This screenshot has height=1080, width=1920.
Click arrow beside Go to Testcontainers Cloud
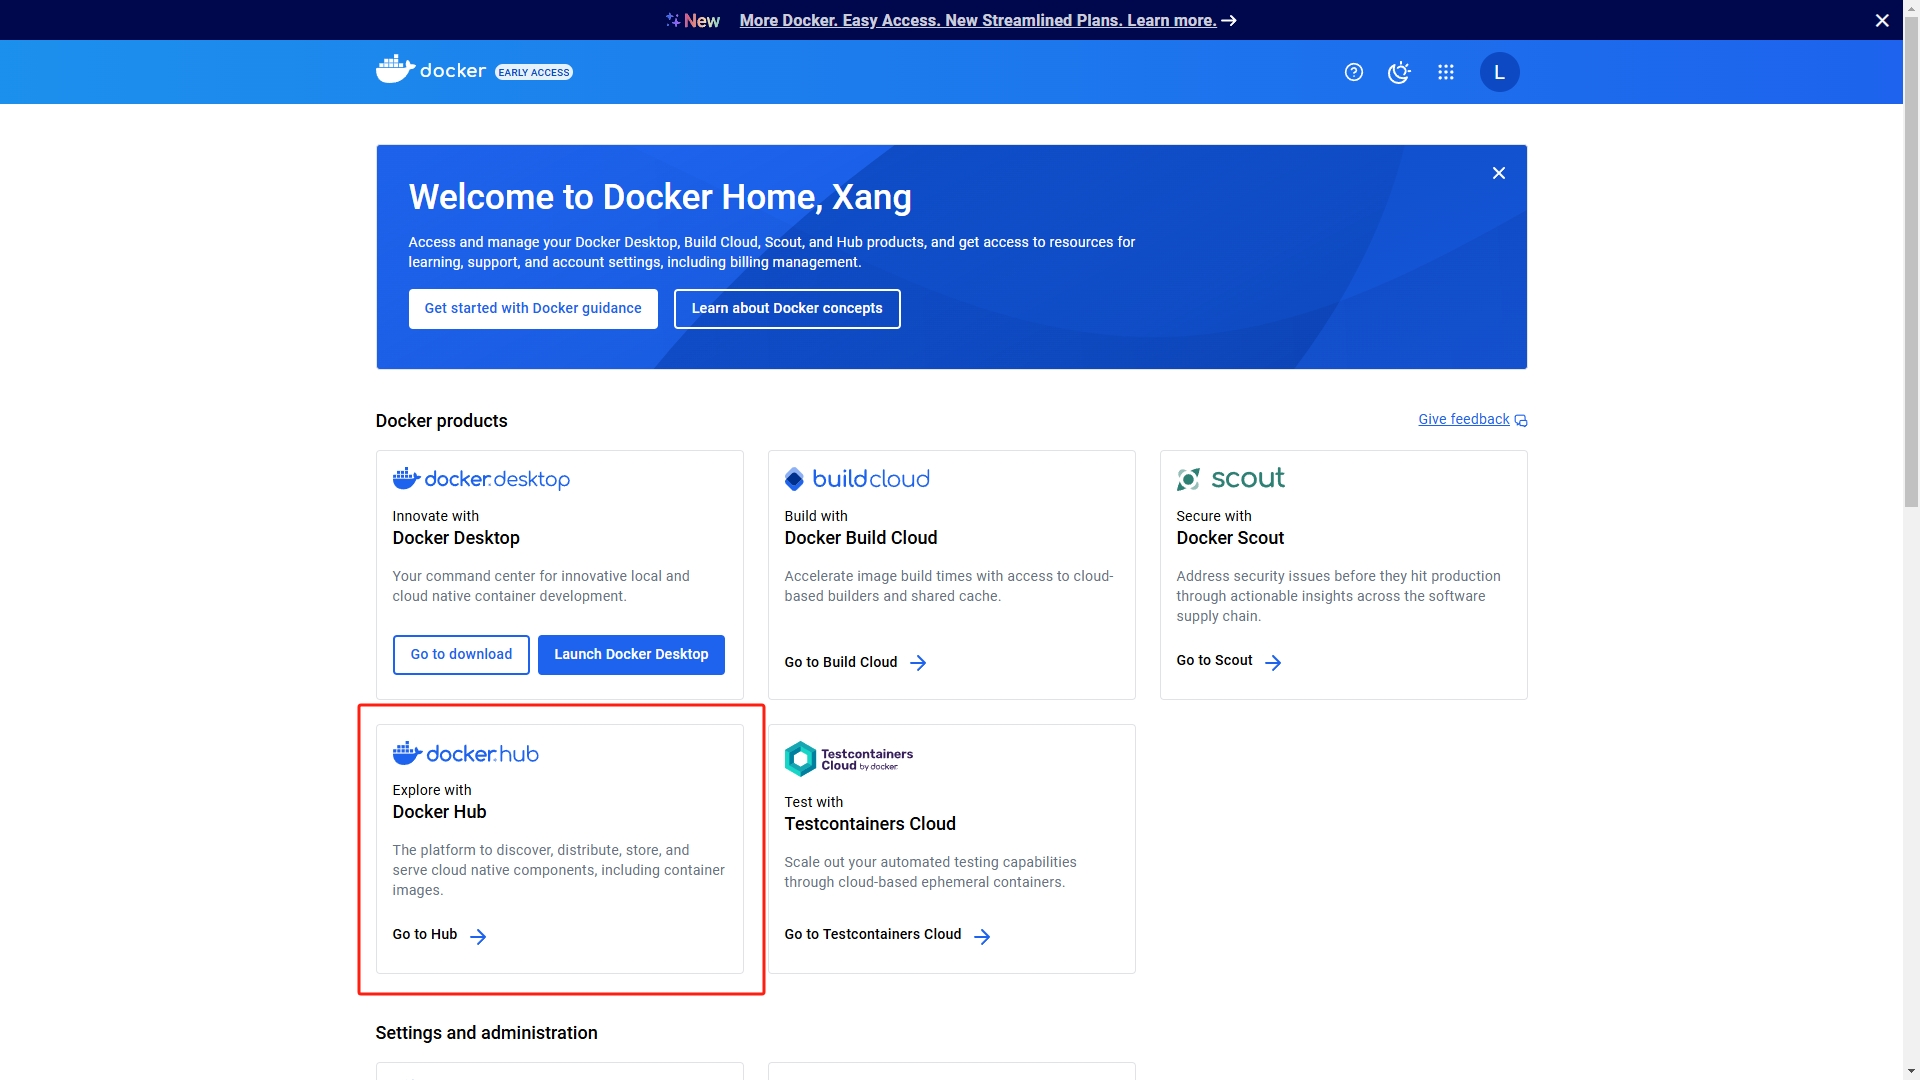982,937
